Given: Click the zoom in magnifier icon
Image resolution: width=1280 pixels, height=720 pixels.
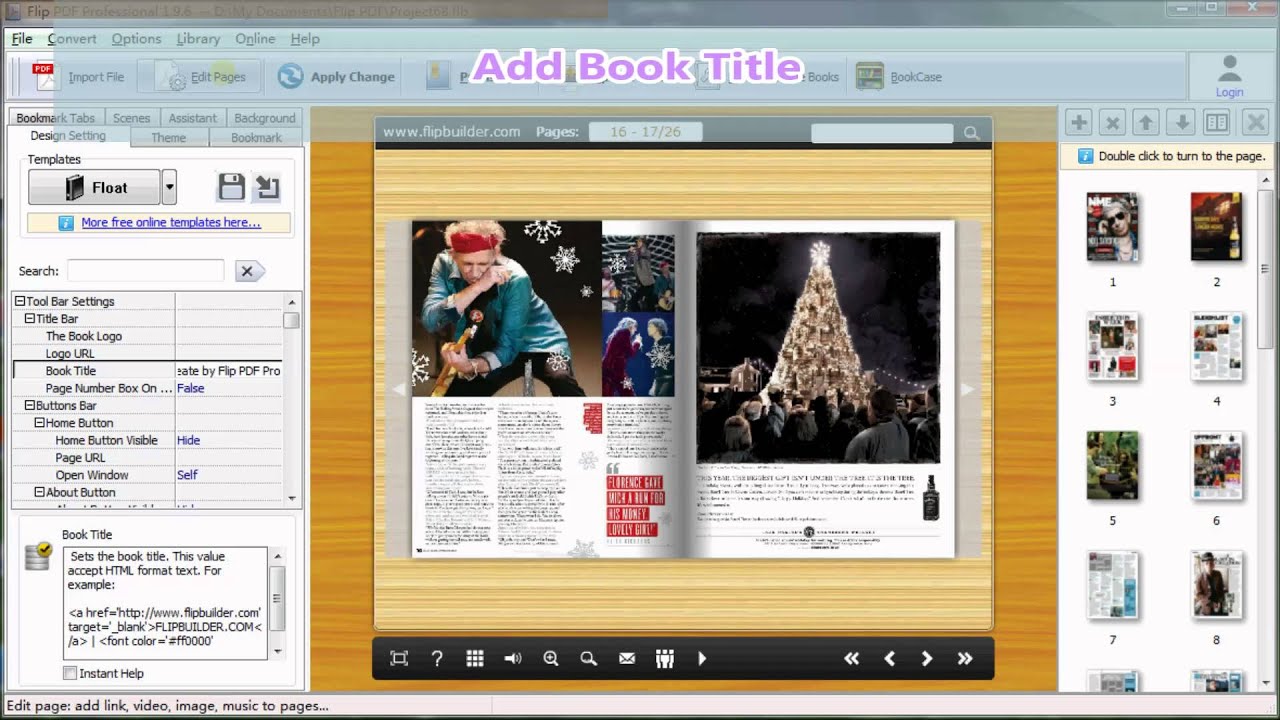Looking at the screenshot, I should [x=551, y=658].
